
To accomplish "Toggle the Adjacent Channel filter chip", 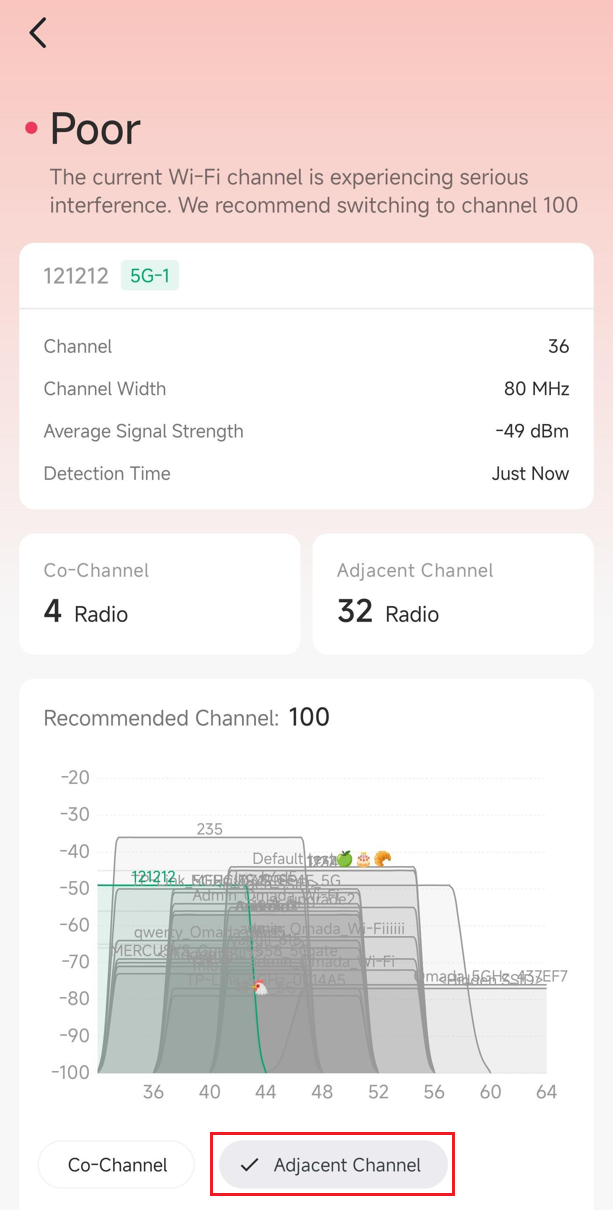I will (334, 1165).
